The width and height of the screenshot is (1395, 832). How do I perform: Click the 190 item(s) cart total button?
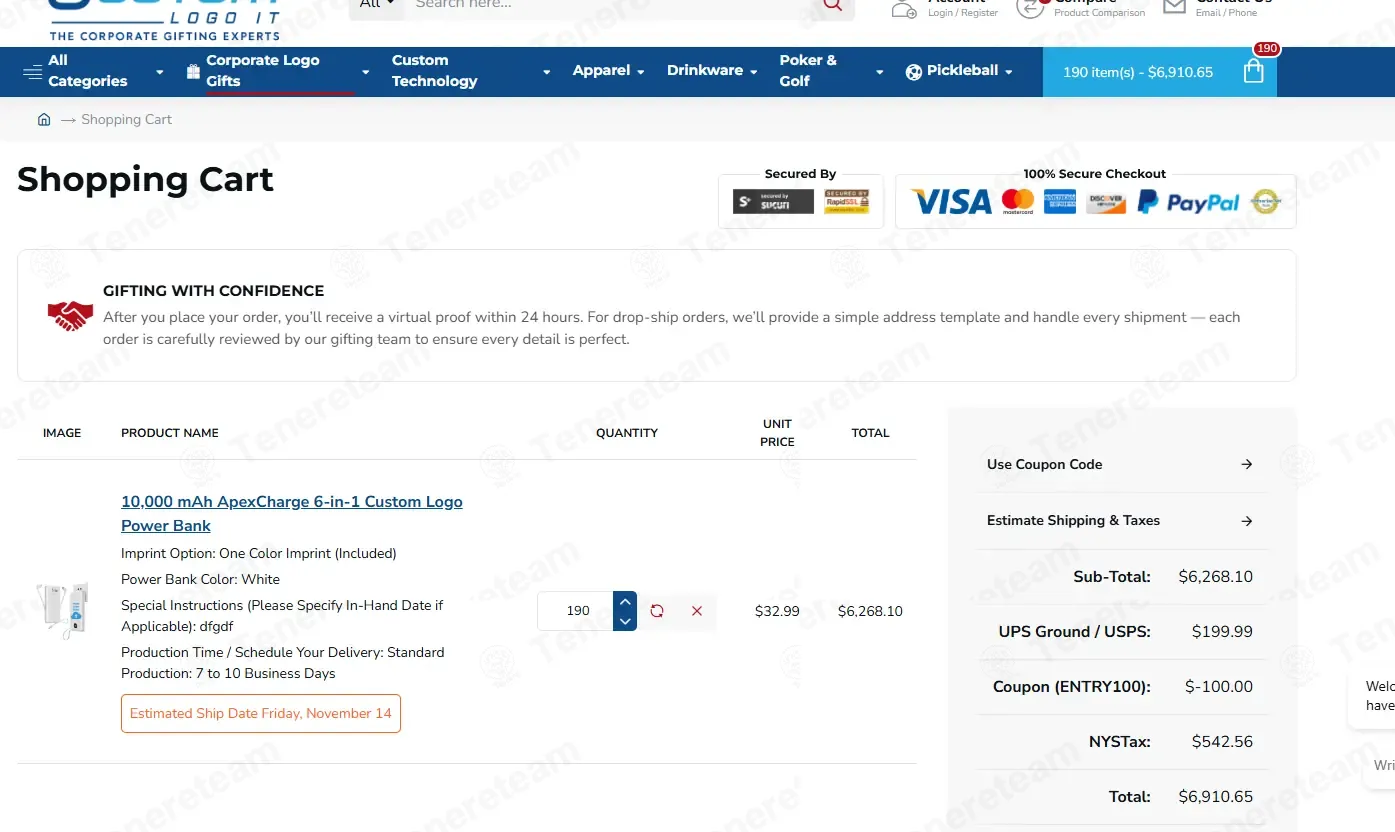(1137, 72)
